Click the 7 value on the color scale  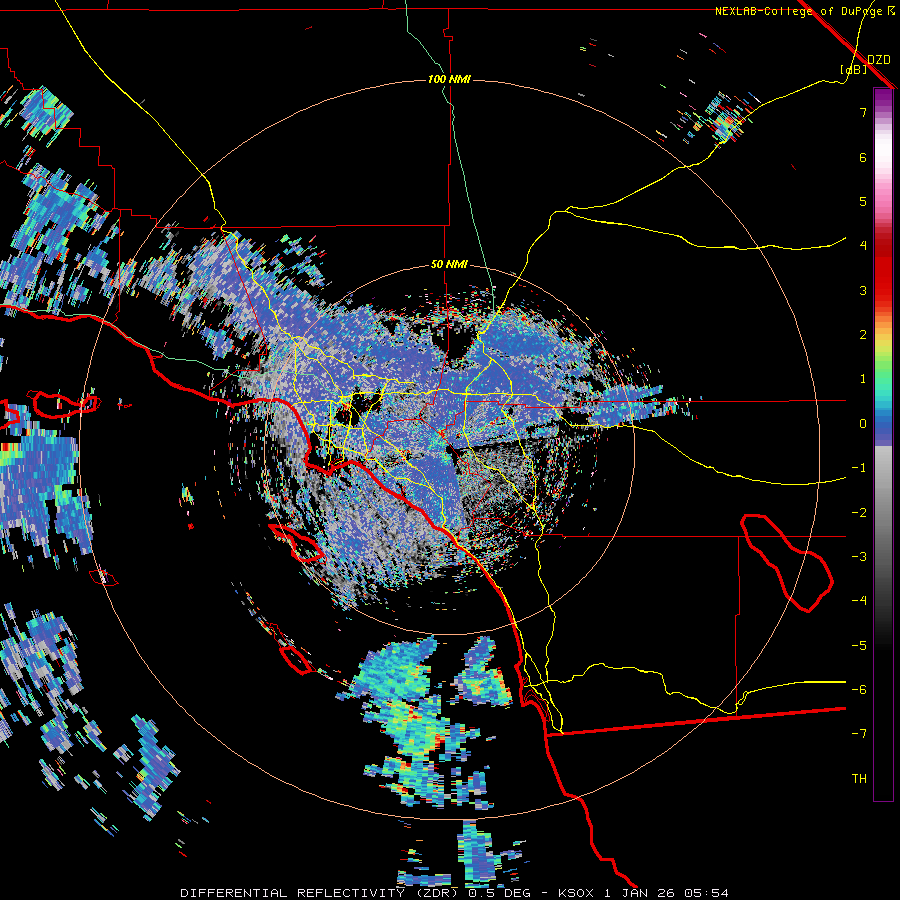(x=863, y=112)
